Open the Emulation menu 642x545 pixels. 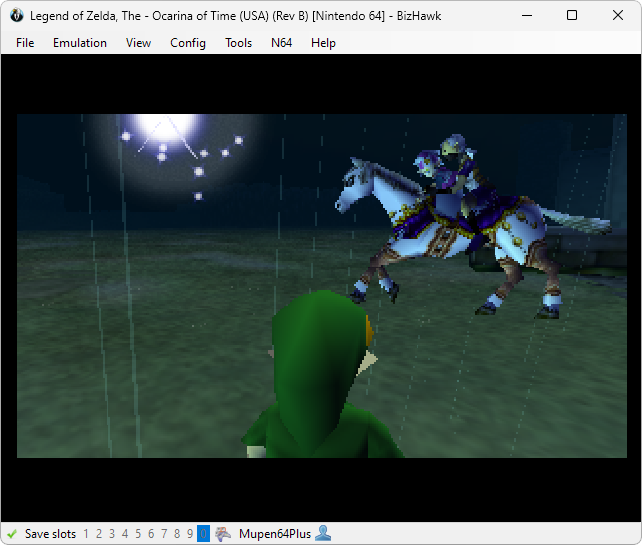[x=80, y=43]
